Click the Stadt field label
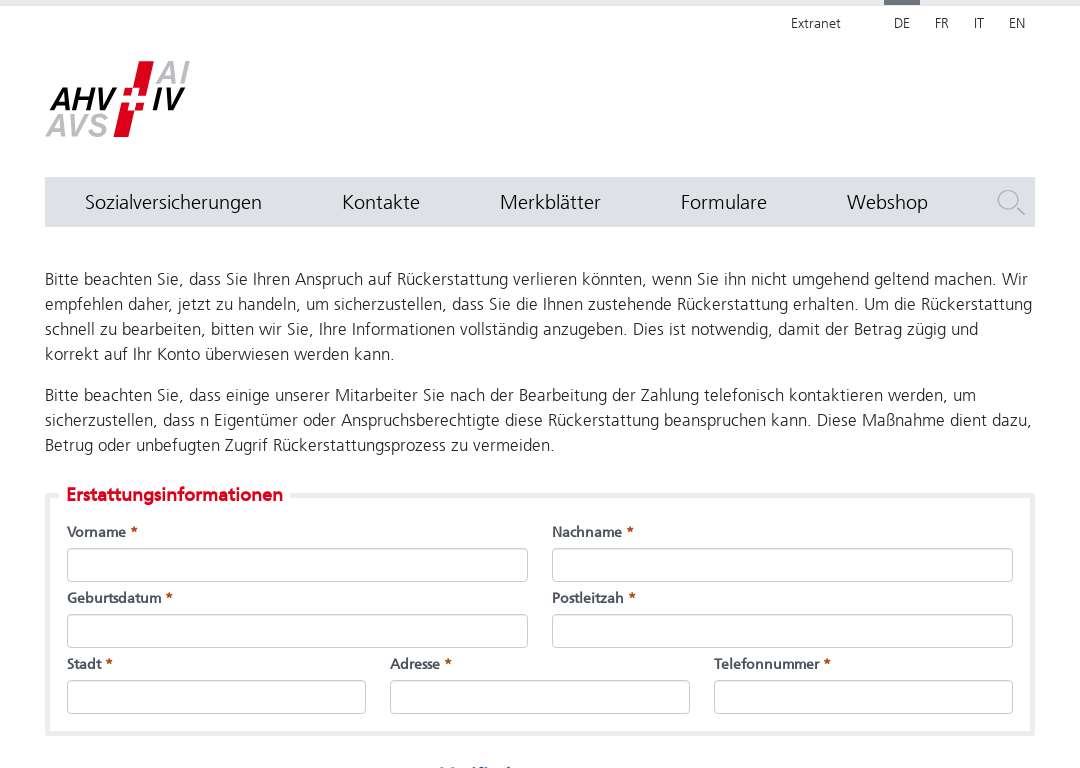 [x=84, y=664]
